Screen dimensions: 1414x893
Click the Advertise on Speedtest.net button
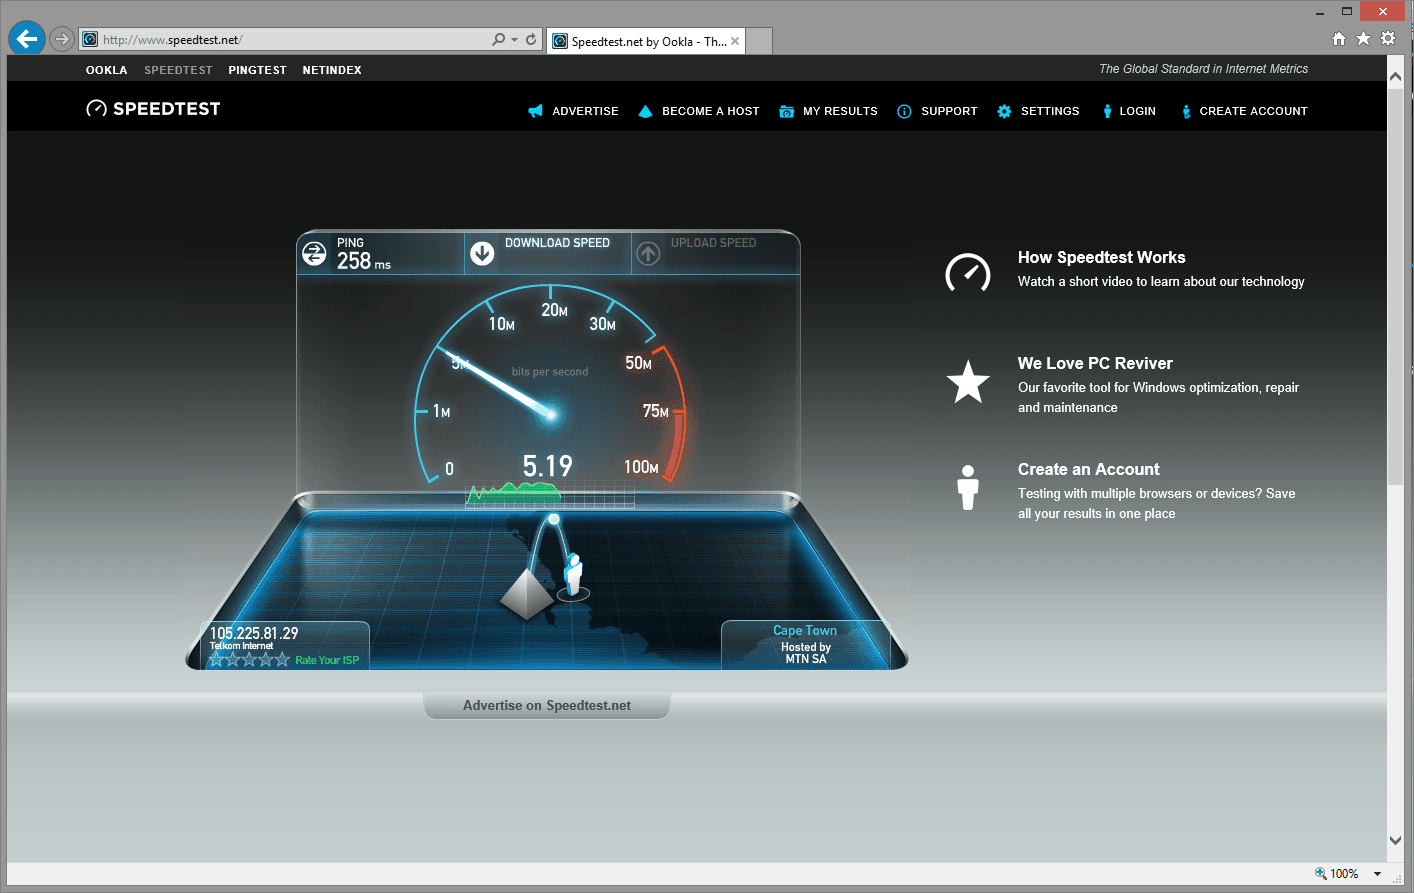coord(547,706)
